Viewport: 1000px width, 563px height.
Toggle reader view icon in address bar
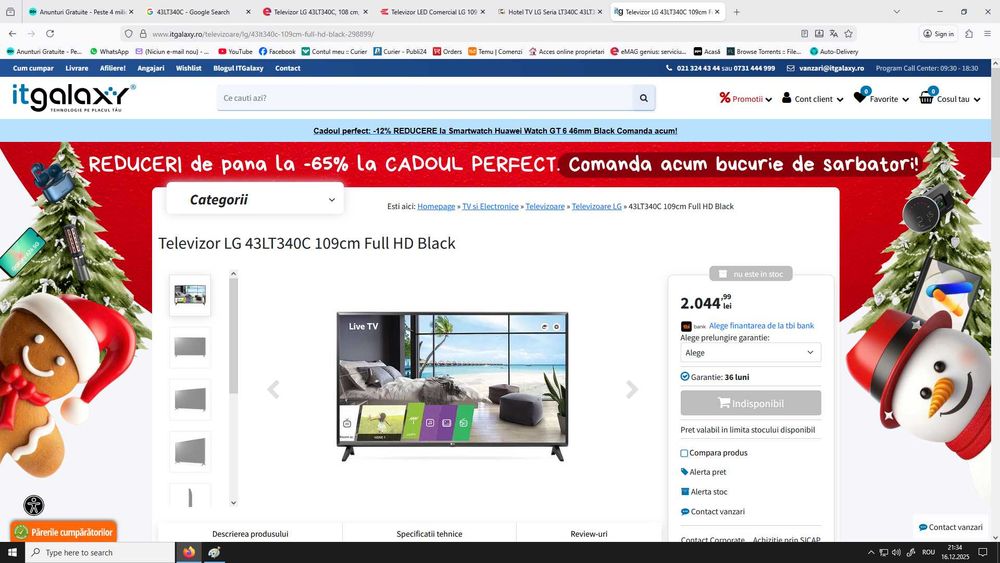coord(804,34)
